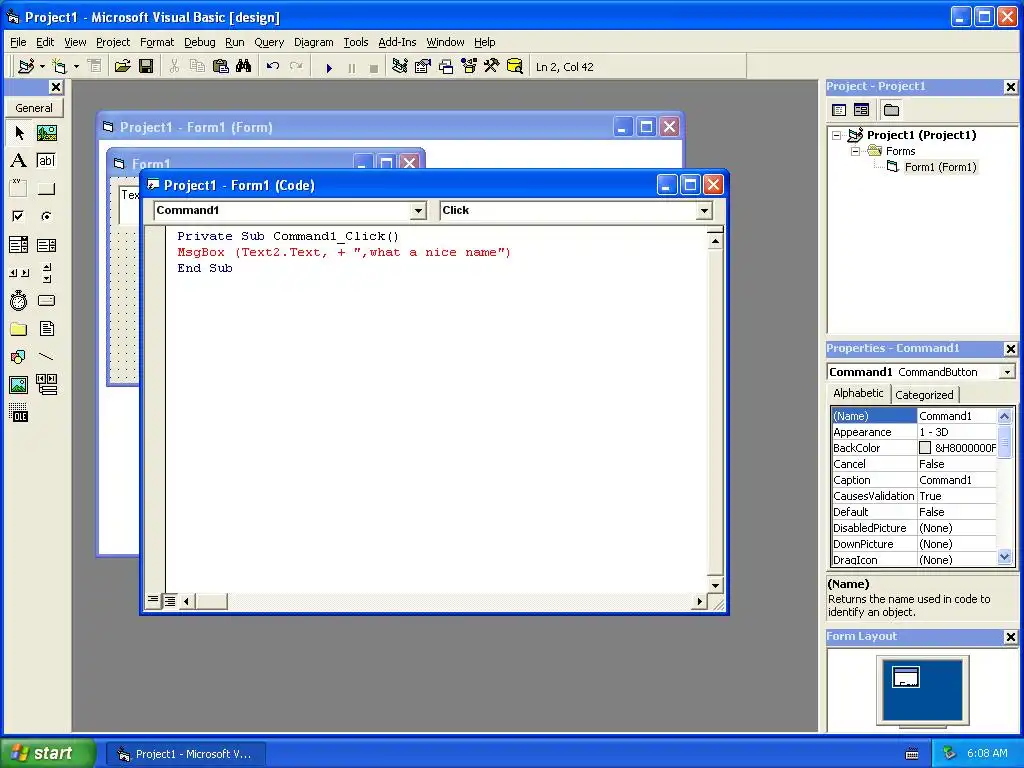Select the Frame tool in toolbox
This screenshot has width=1024, height=768.
(19, 189)
